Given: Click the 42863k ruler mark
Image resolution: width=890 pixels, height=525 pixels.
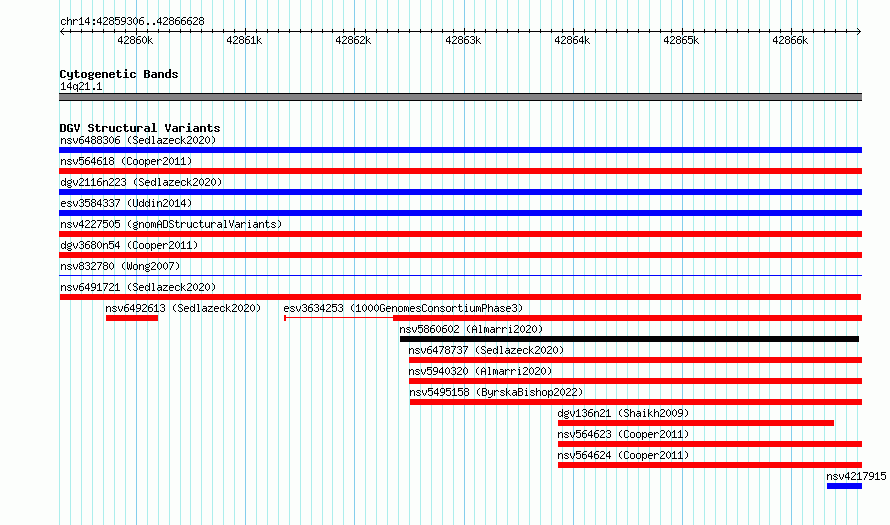Looking at the screenshot, I should click(x=463, y=40).
